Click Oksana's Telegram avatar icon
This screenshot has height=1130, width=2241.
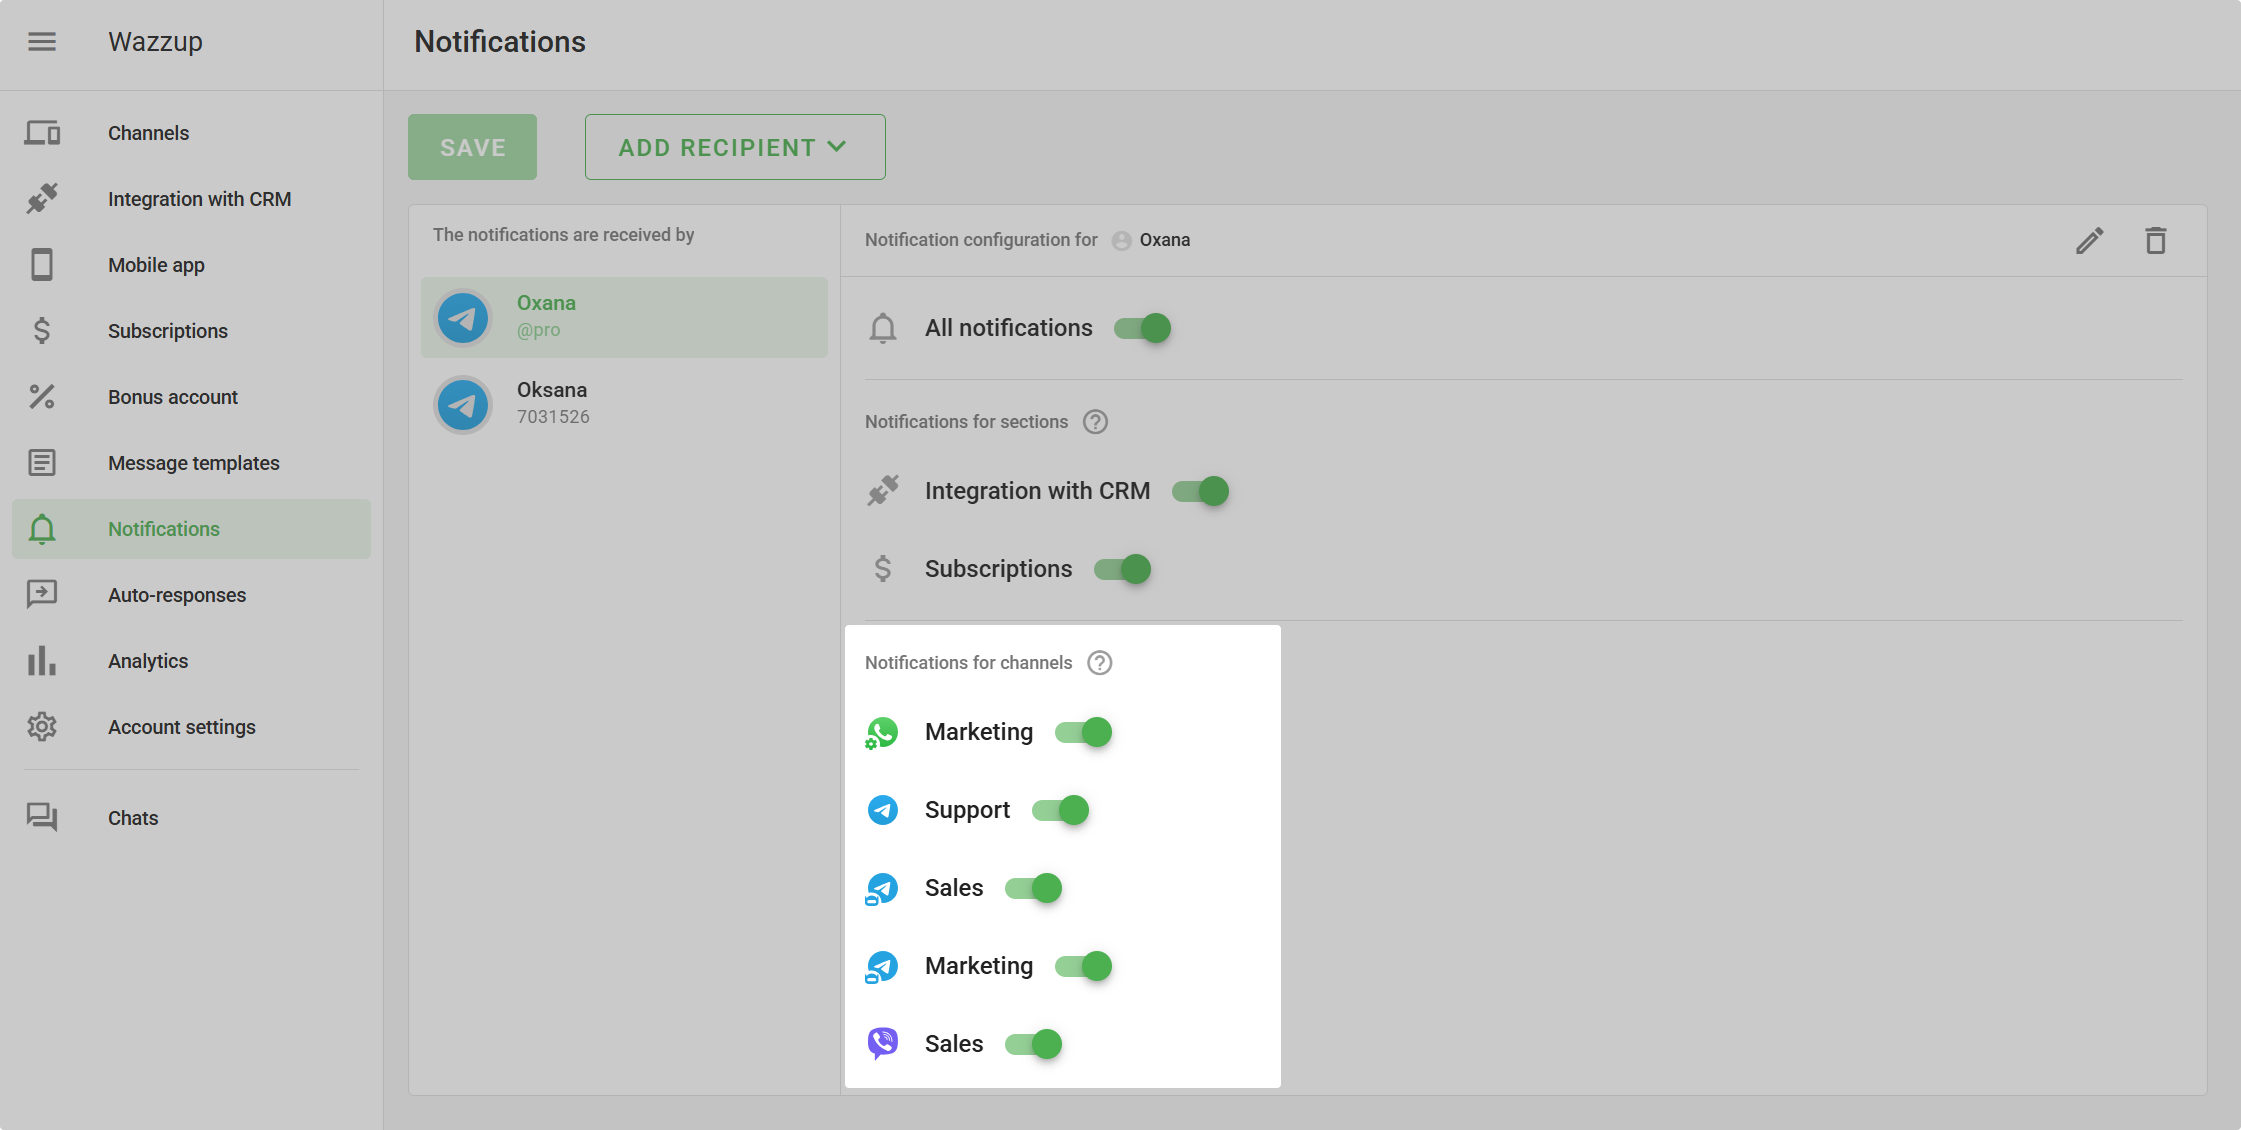coord(463,405)
